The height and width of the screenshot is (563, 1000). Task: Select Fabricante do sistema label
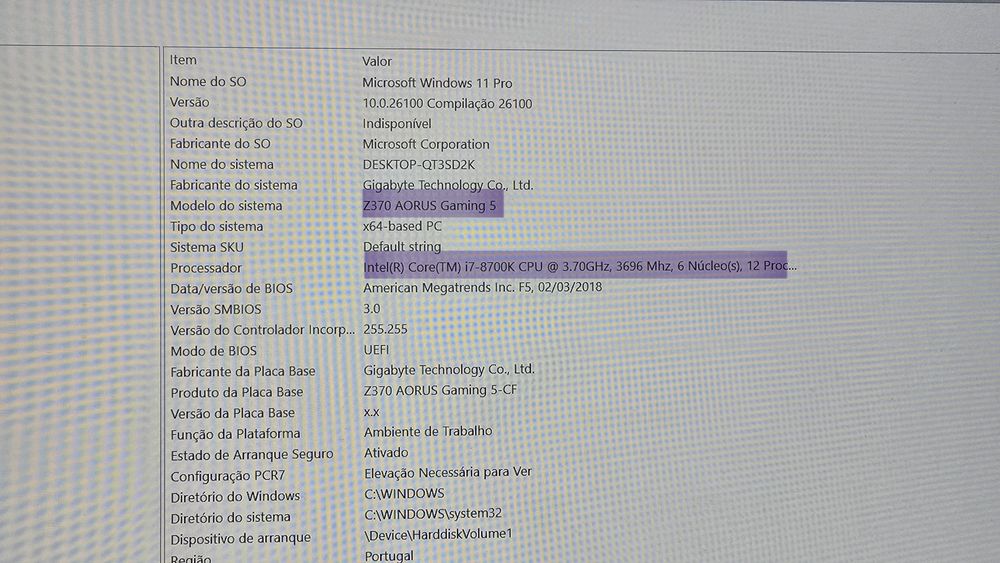pyautogui.click(x=234, y=185)
